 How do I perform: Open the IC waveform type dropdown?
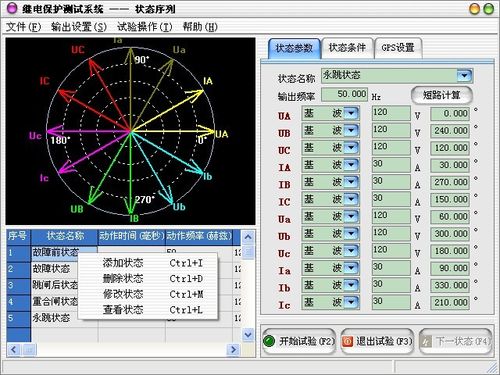pyautogui.click(x=351, y=199)
